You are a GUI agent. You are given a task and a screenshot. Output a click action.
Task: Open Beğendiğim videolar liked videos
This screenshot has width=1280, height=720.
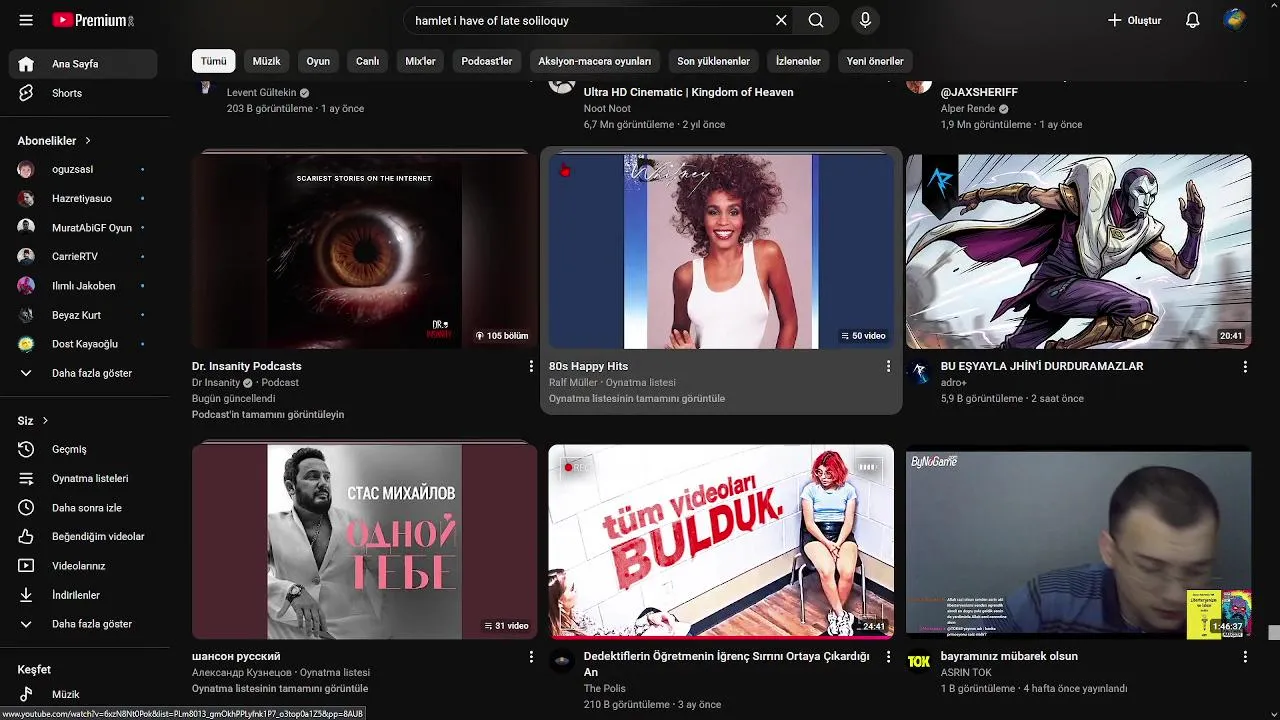[84, 537]
